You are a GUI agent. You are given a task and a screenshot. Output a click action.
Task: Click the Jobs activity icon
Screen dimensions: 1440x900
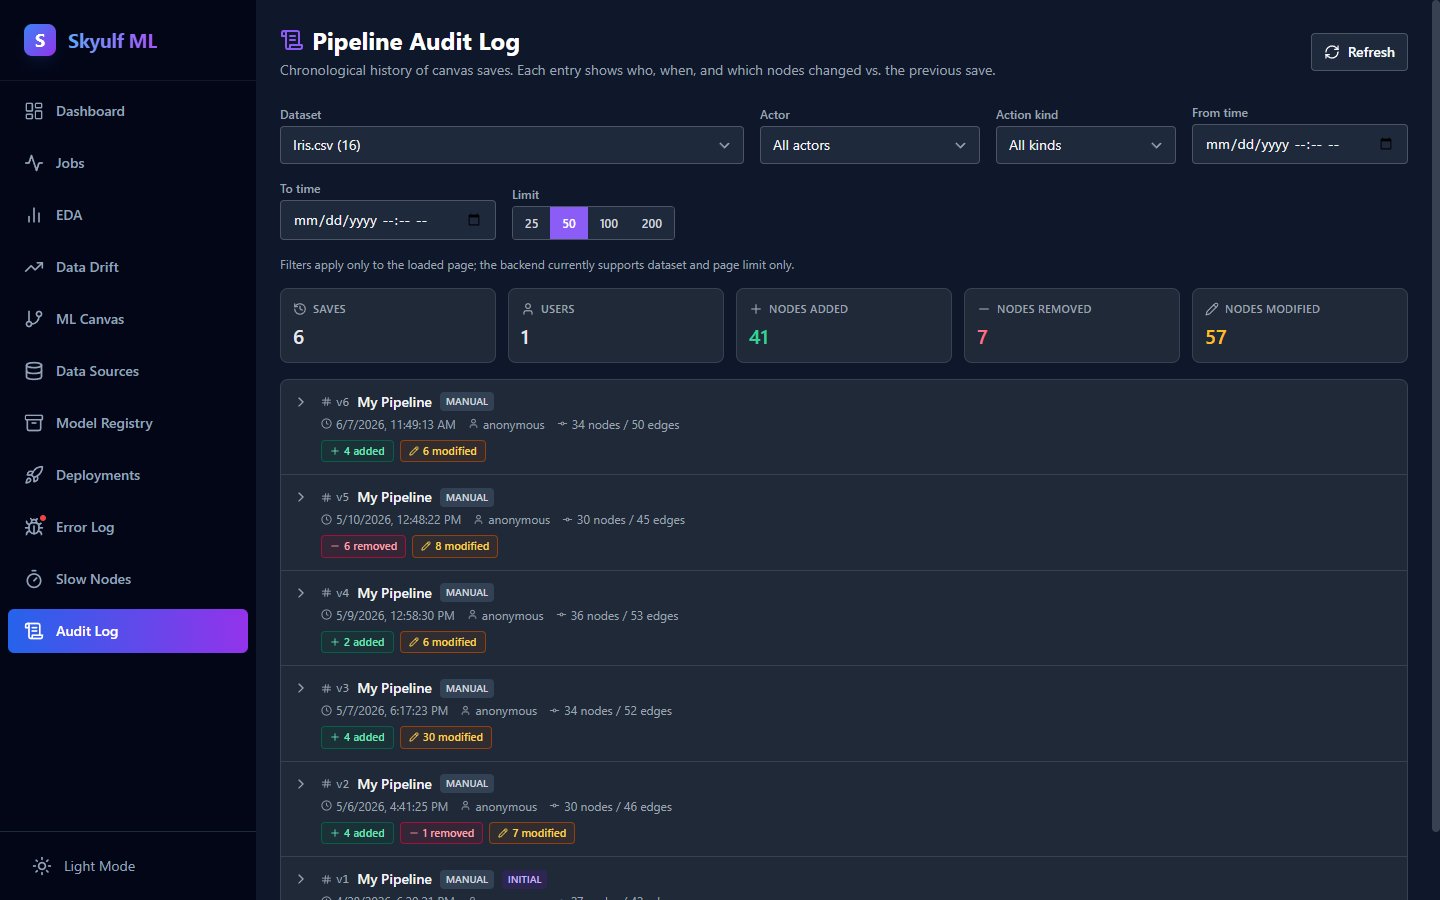tap(34, 163)
